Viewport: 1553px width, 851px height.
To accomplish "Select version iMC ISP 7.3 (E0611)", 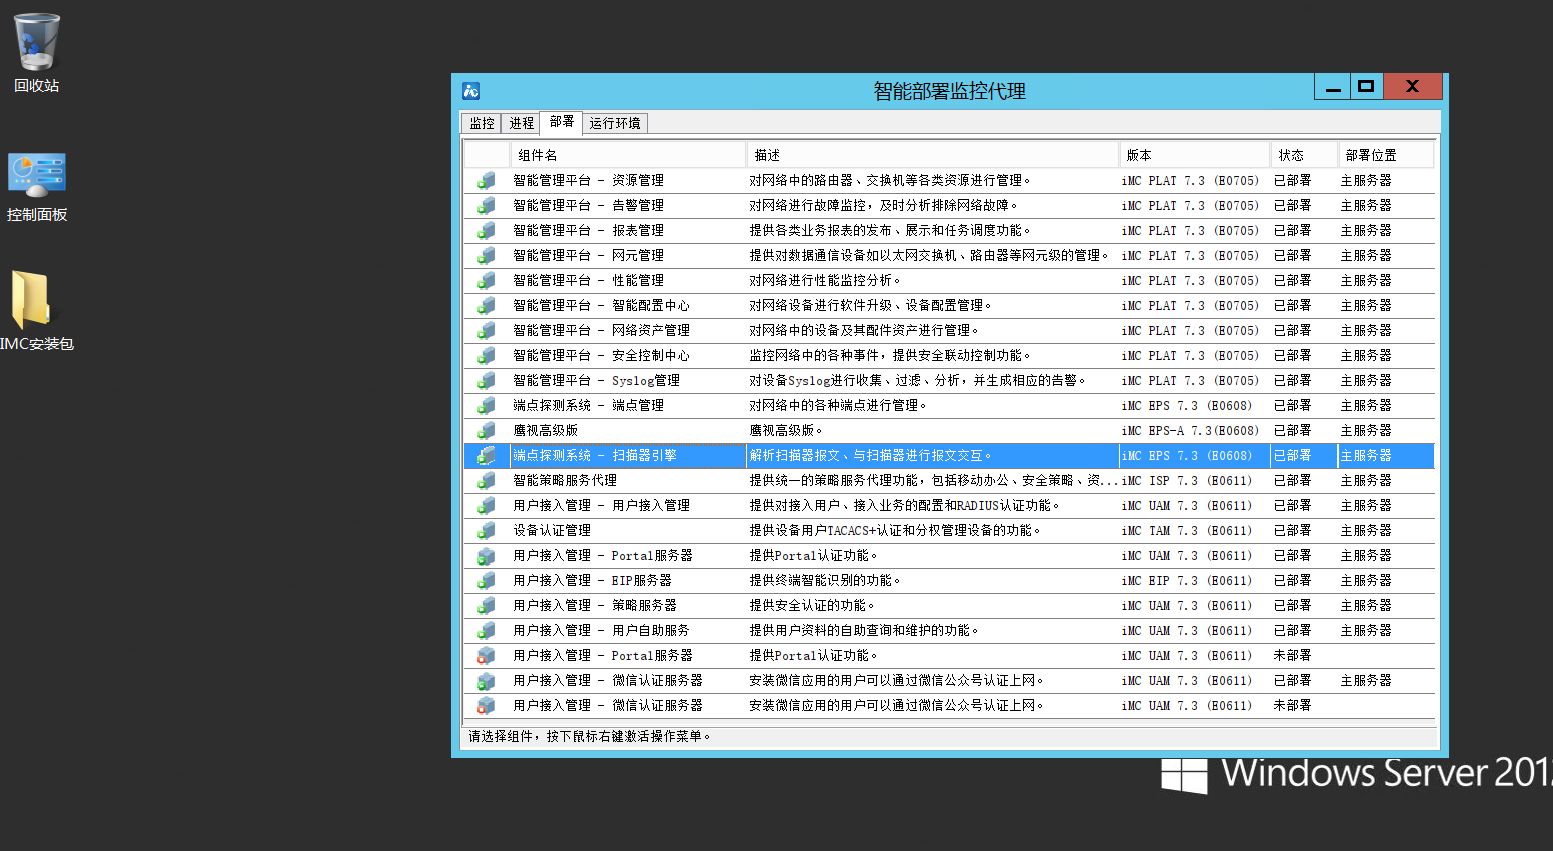I will pos(1187,481).
